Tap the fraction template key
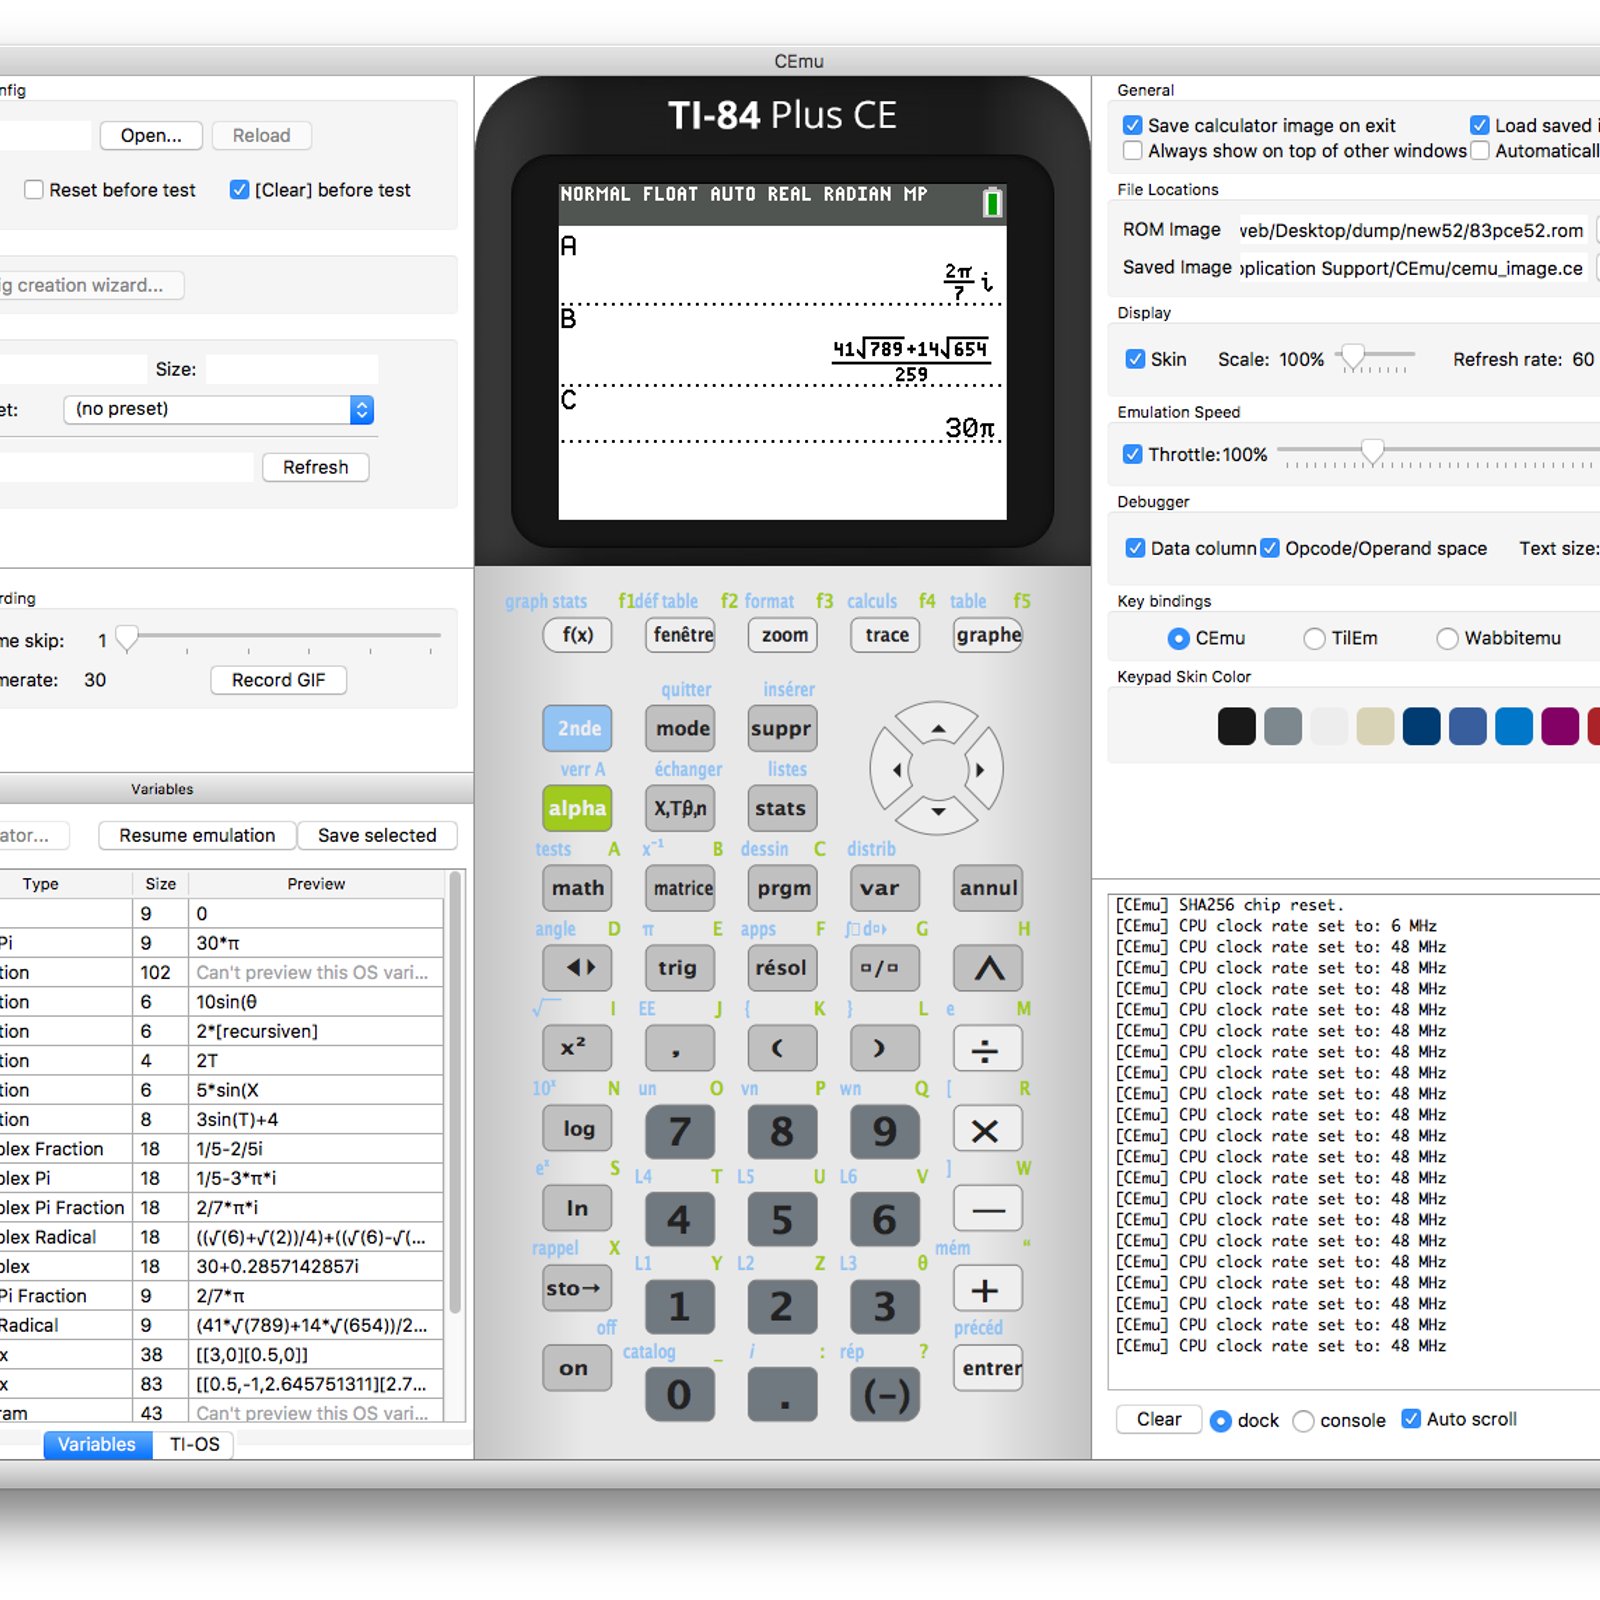The width and height of the screenshot is (1600, 1600). pyautogui.click(x=884, y=968)
